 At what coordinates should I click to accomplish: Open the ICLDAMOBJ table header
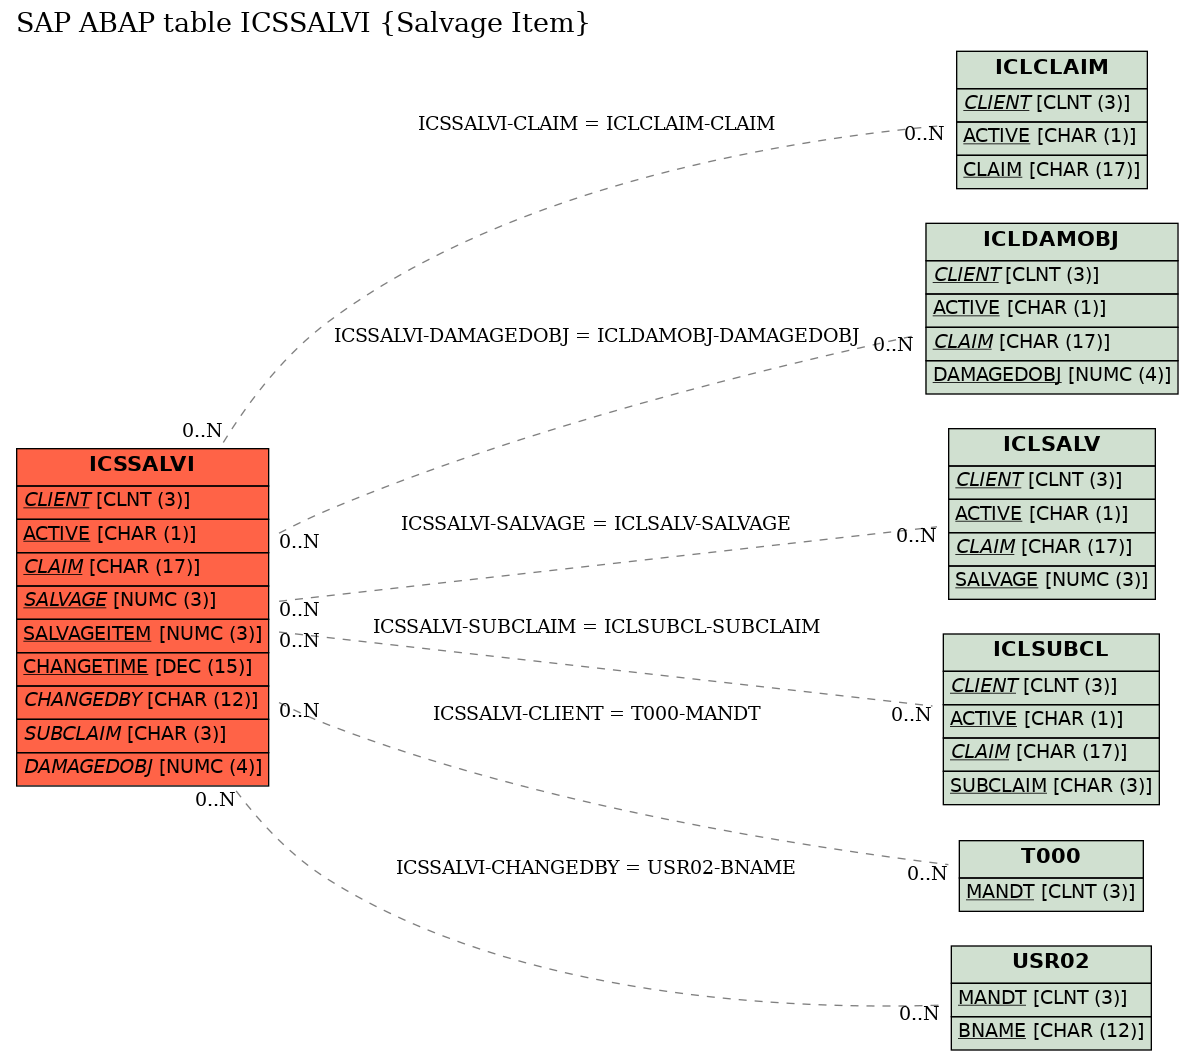pos(1051,240)
